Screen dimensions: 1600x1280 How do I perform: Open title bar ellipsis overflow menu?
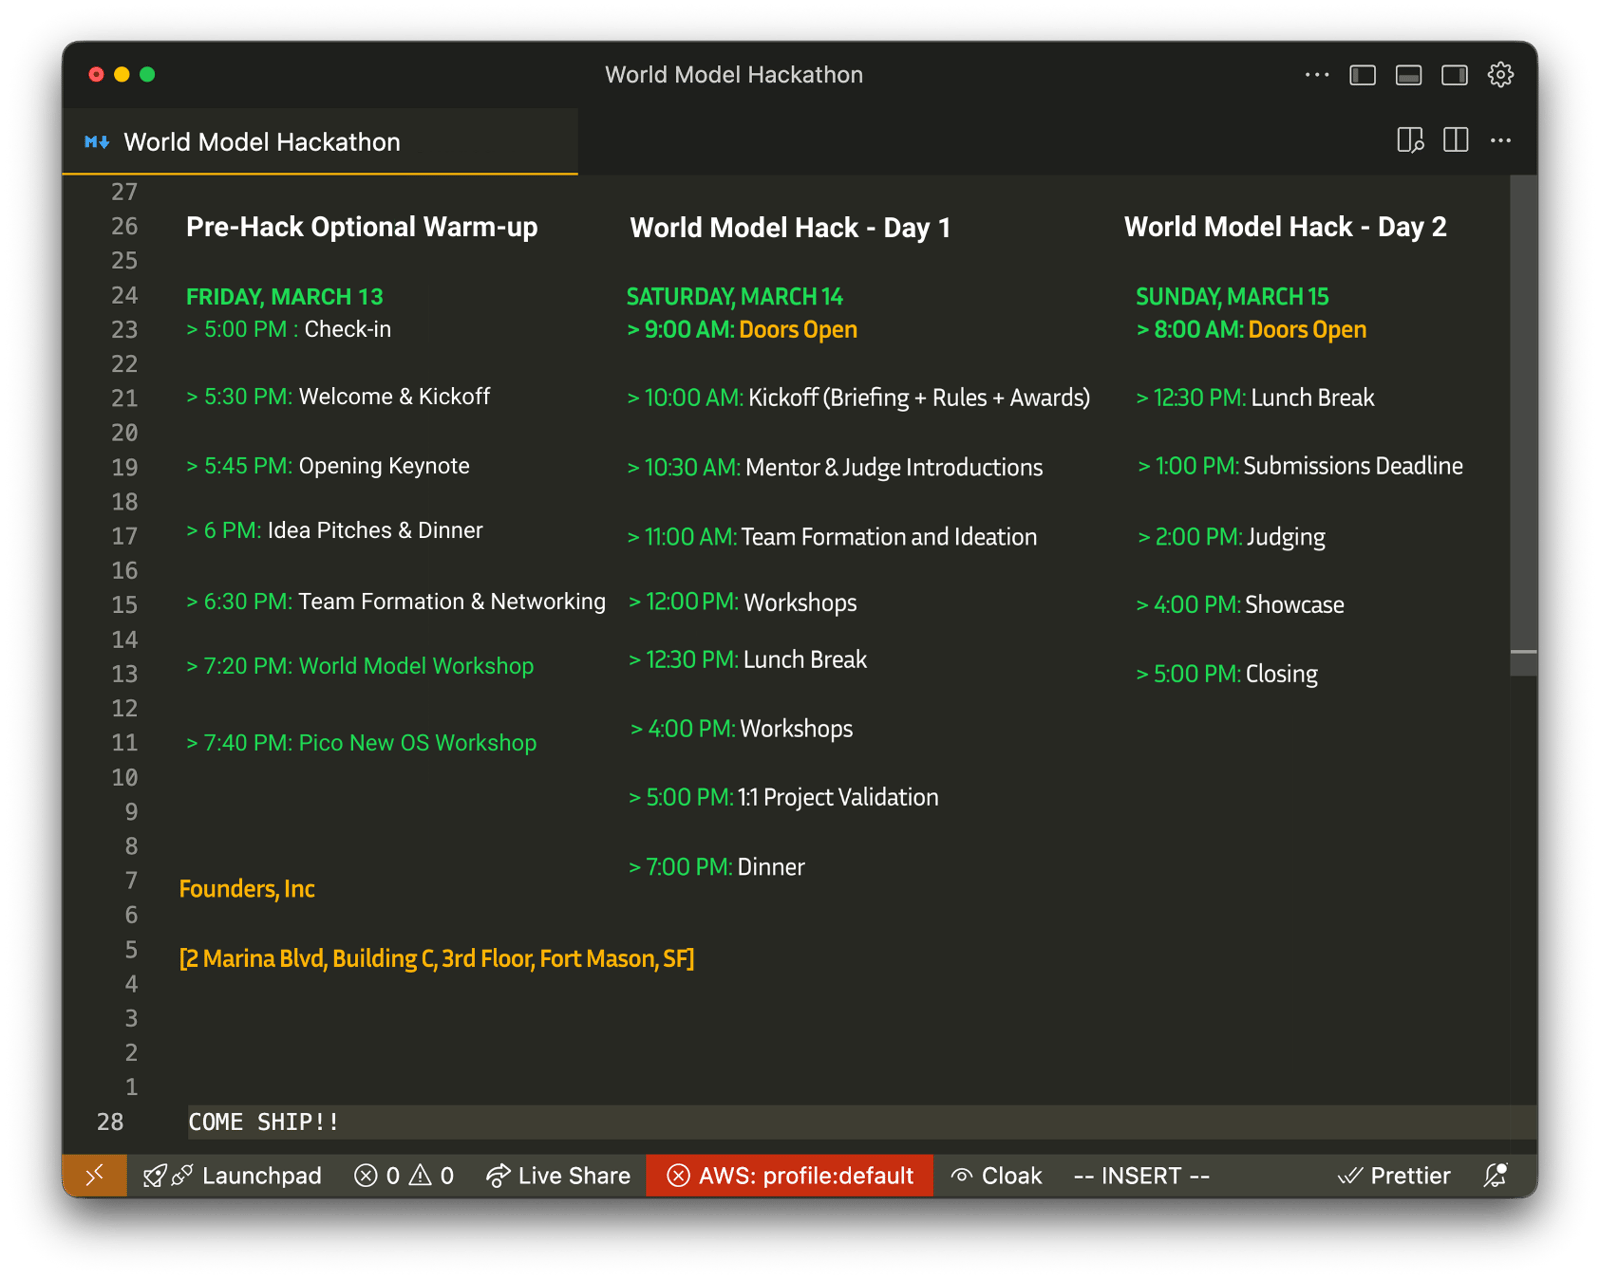[x=1317, y=75]
